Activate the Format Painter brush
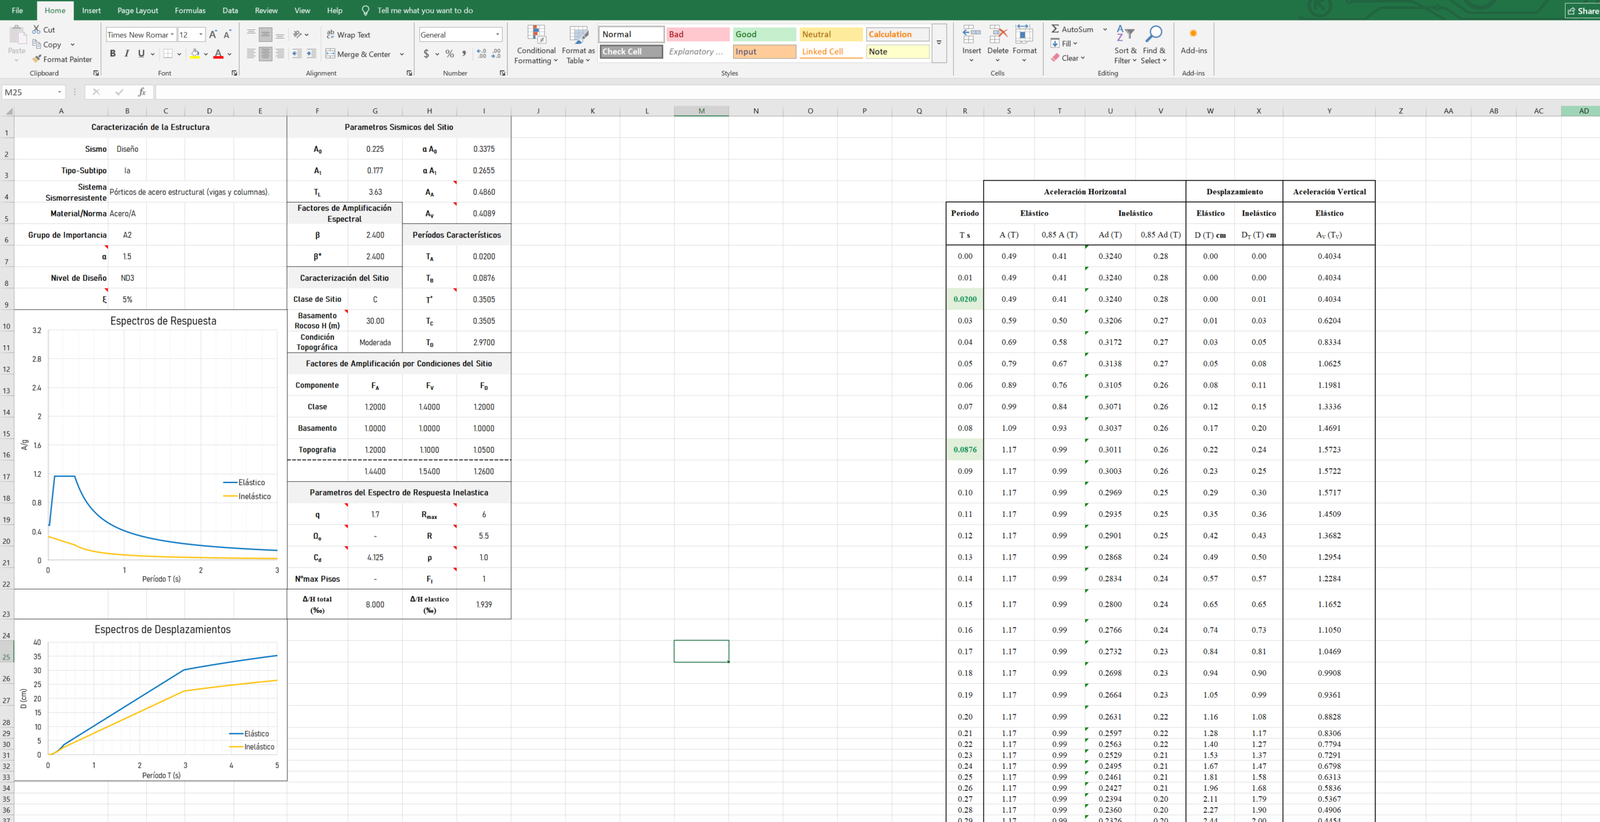 click(x=36, y=59)
